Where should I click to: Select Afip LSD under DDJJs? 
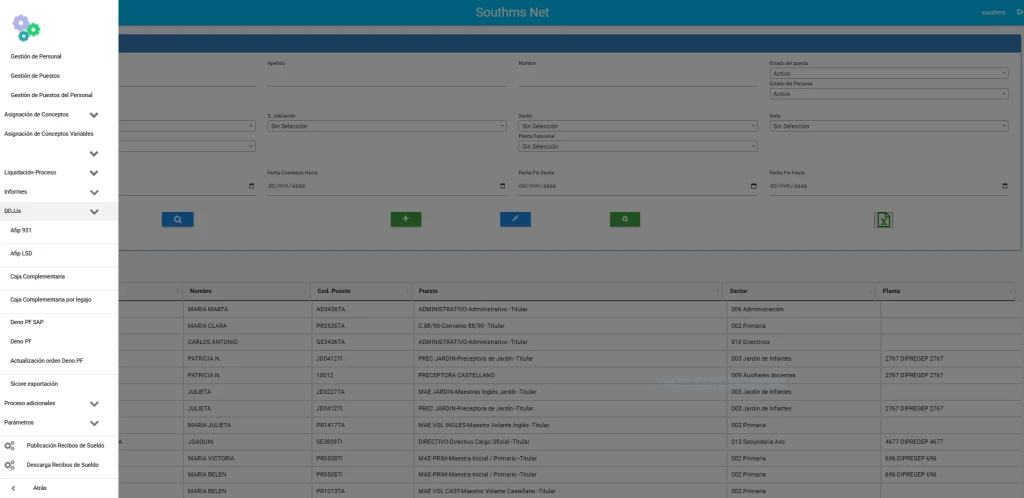[x=22, y=253]
